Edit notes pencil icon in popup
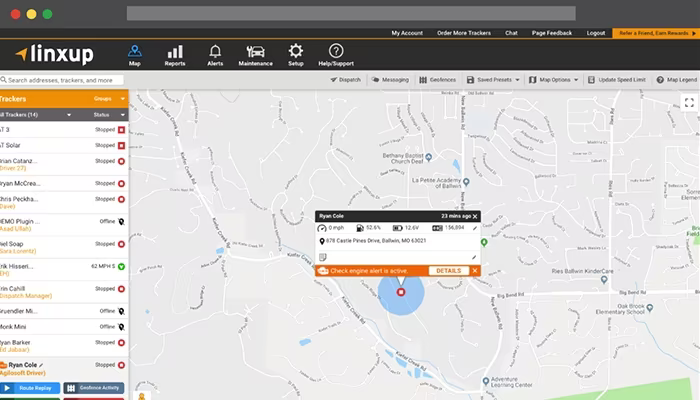This screenshot has width=700, height=400. [474, 257]
